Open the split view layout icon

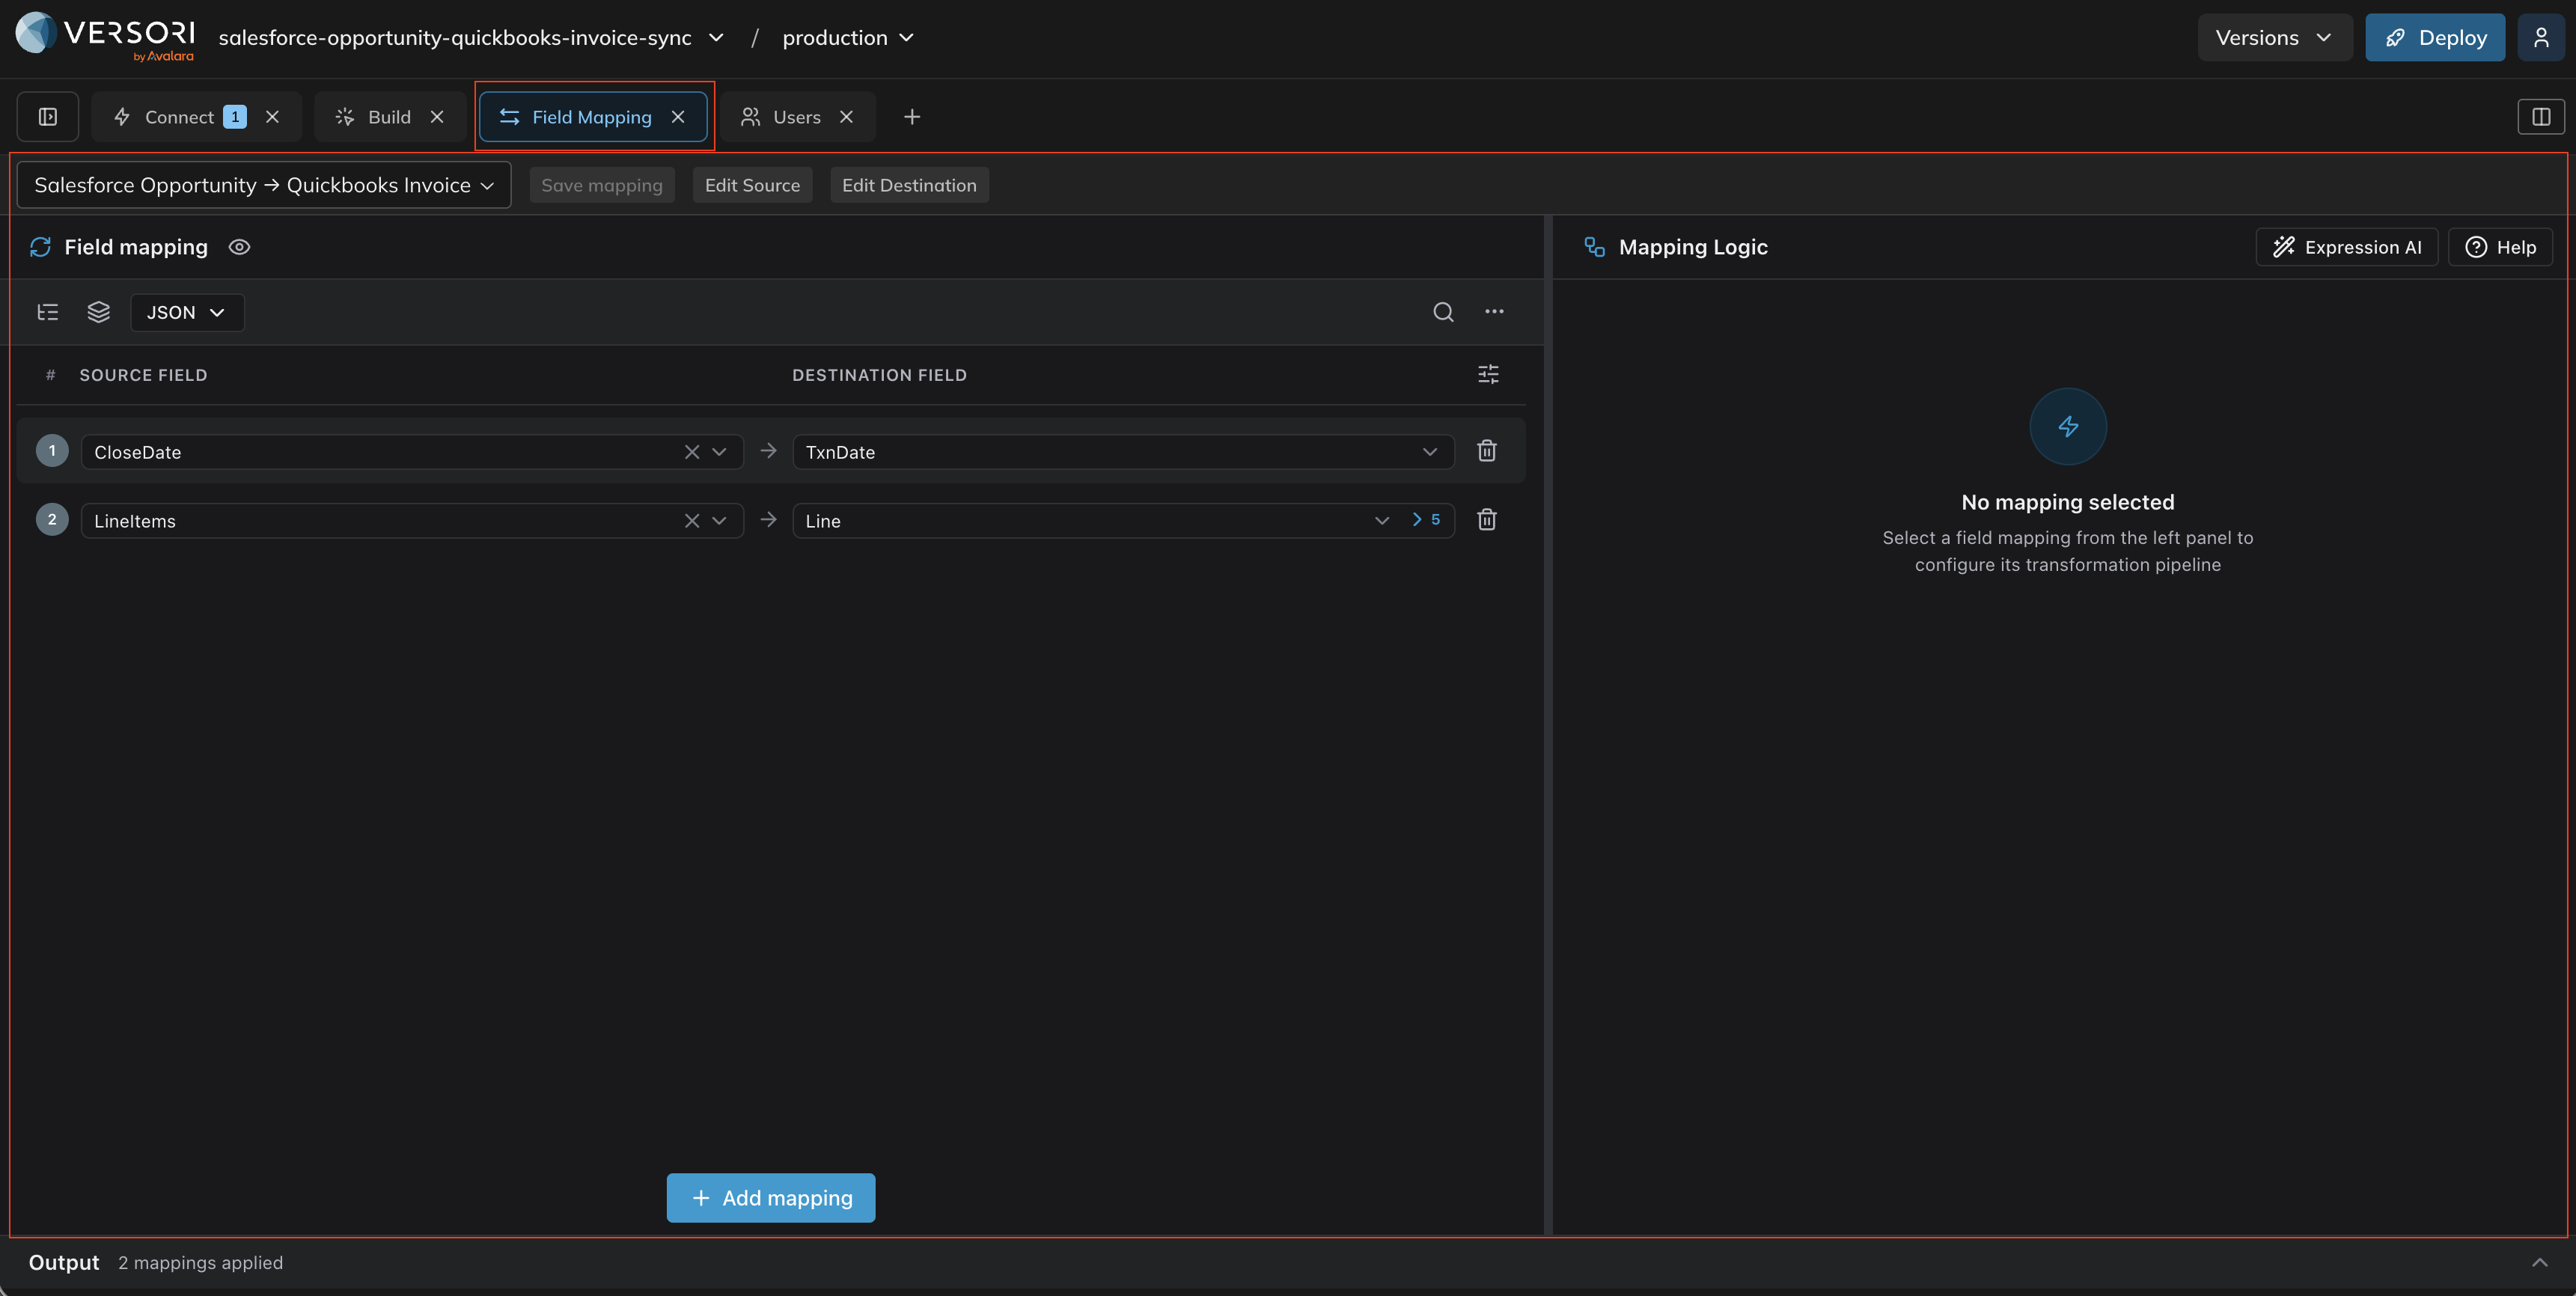coord(2540,117)
